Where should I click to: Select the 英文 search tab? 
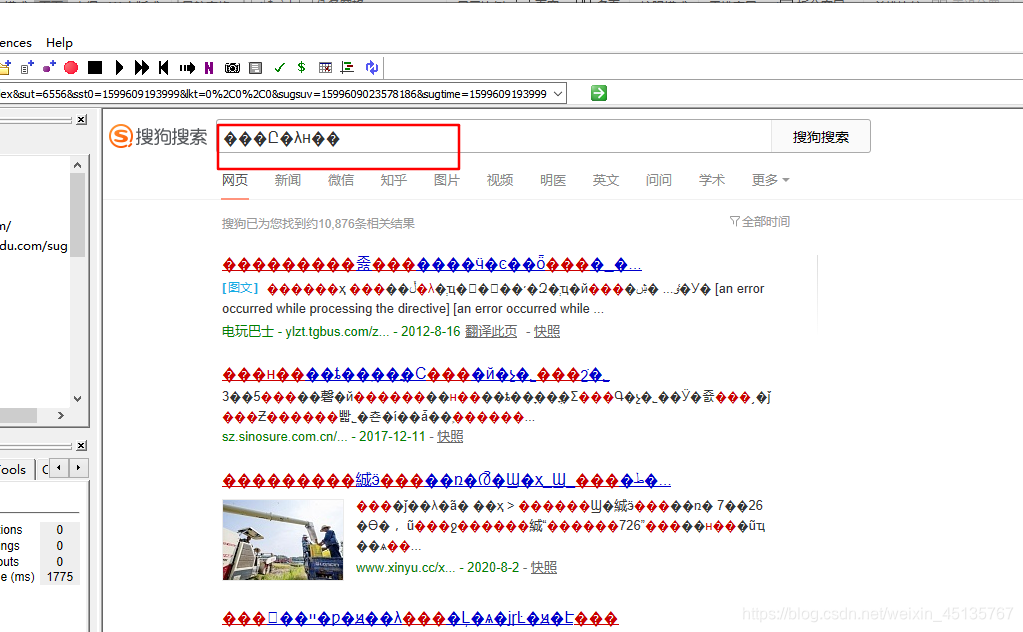coord(605,180)
